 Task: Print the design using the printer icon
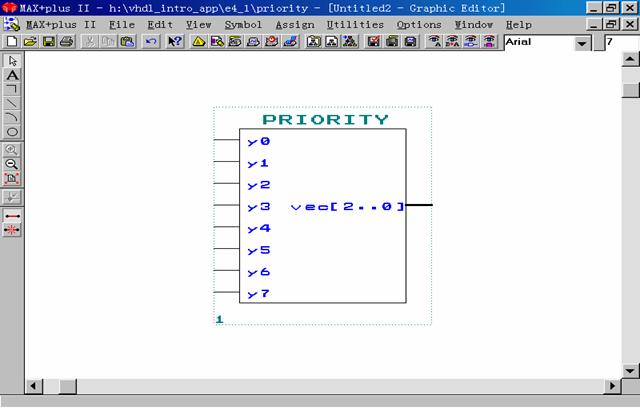click(x=67, y=41)
